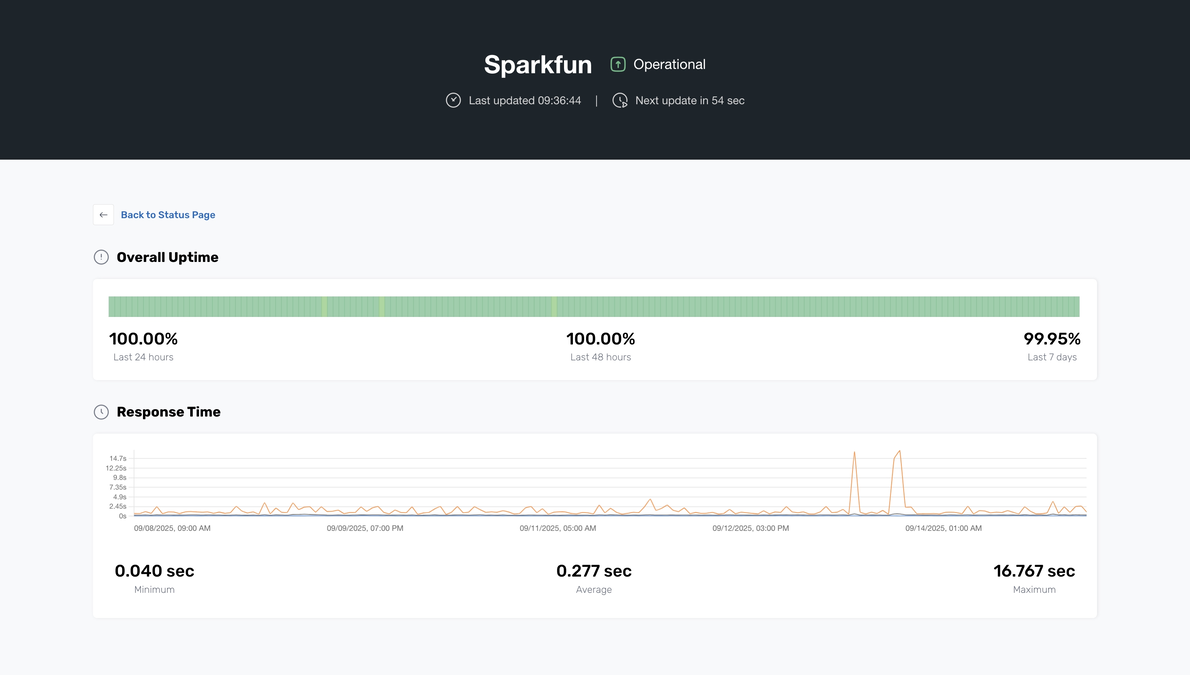Image resolution: width=1190 pixels, height=675 pixels.
Task: Click the info icon beside Overall Uptime
Action: point(101,256)
